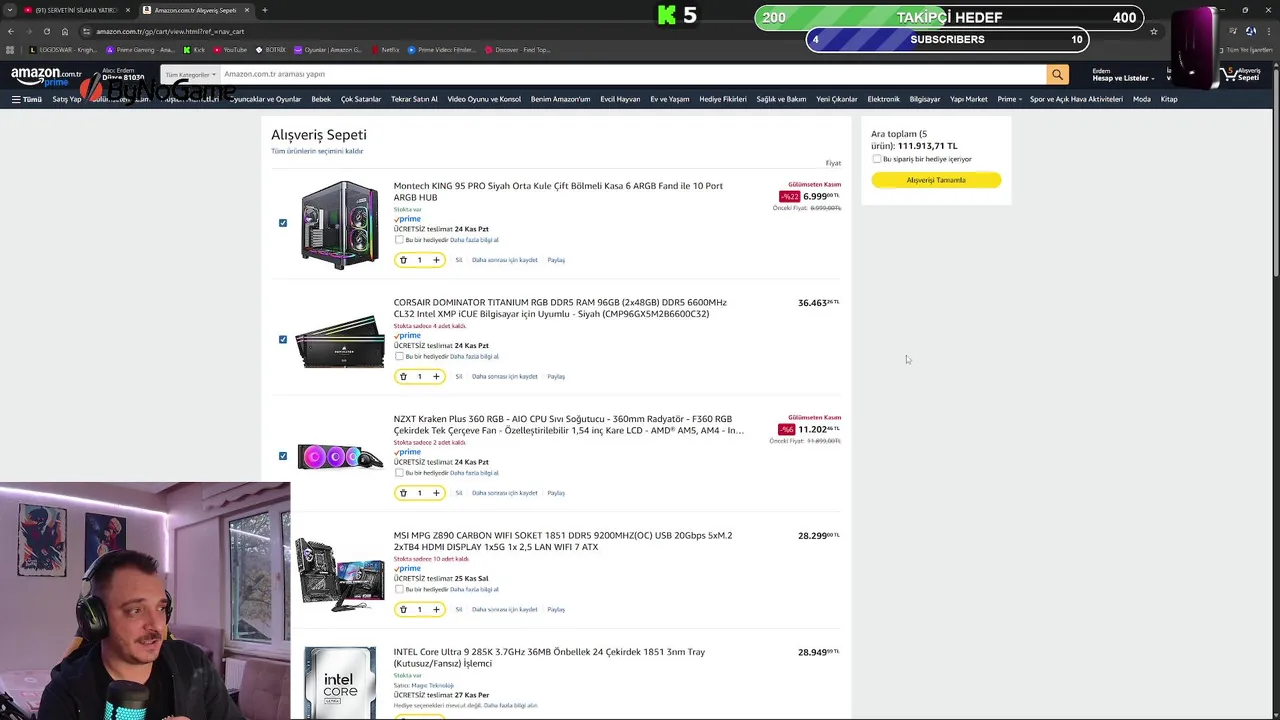Image resolution: width=1280 pixels, height=720 pixels.
Task: Open the Tümü hamburger menu
Action: 26,99
